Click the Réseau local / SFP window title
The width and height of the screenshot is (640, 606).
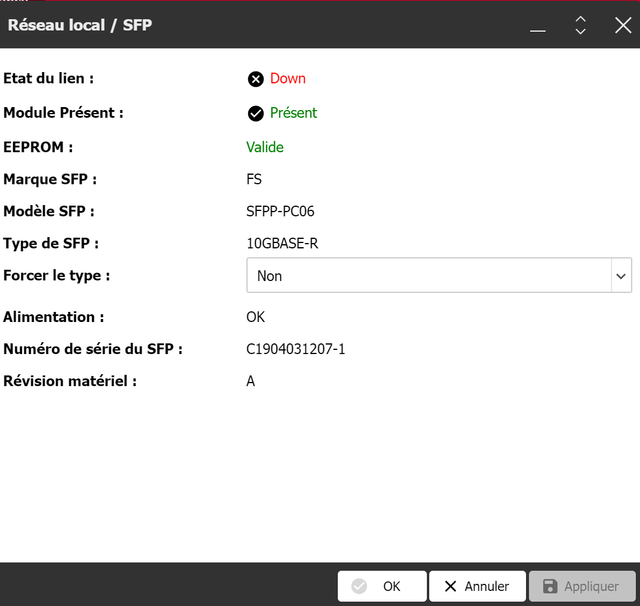[80, 25]
